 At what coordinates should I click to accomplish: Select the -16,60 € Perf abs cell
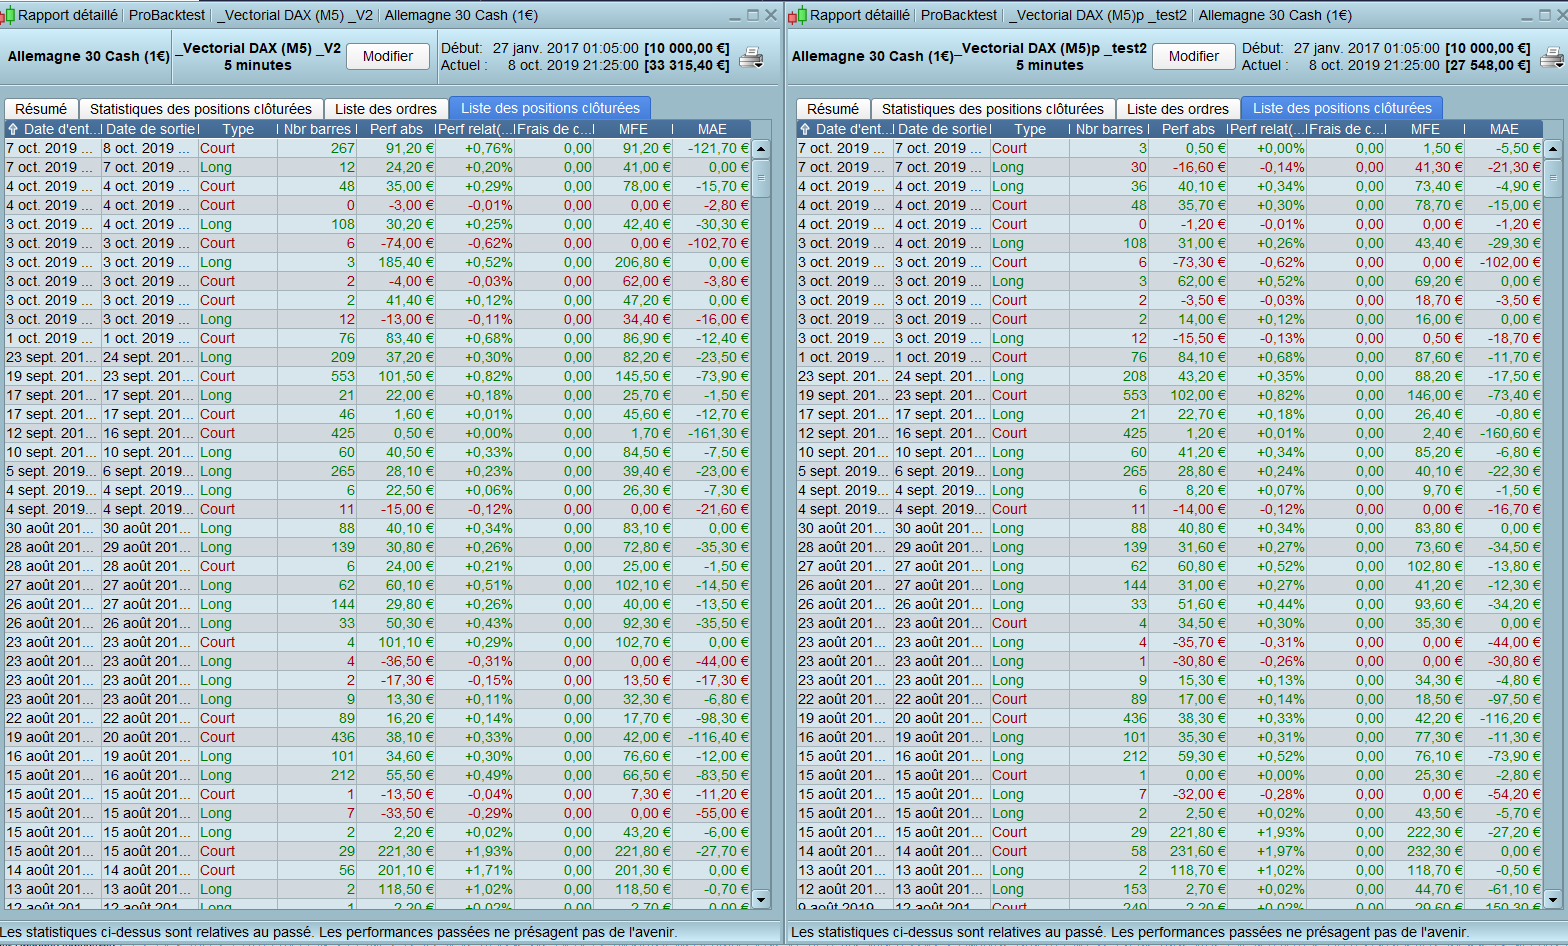(x=1188, y=167)
